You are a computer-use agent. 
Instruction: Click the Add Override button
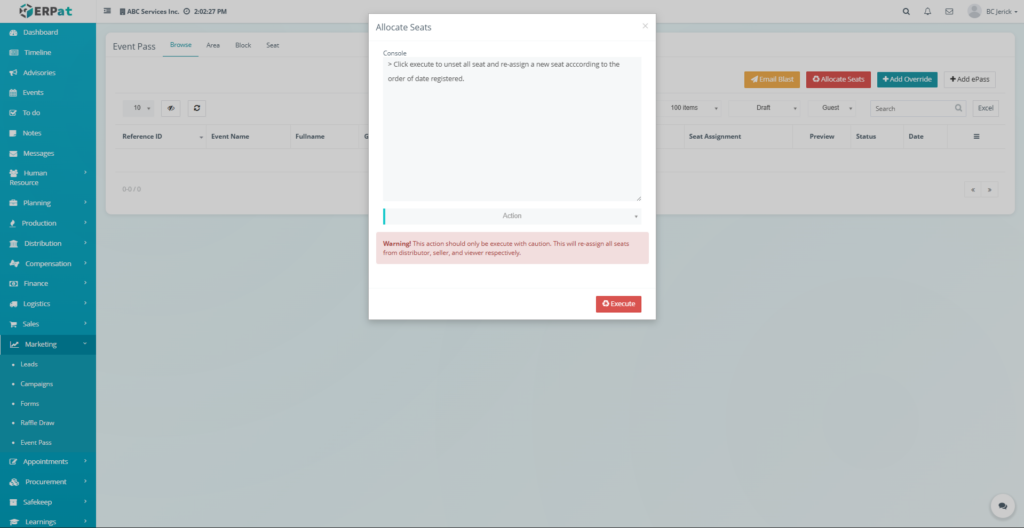pos(907,79)
